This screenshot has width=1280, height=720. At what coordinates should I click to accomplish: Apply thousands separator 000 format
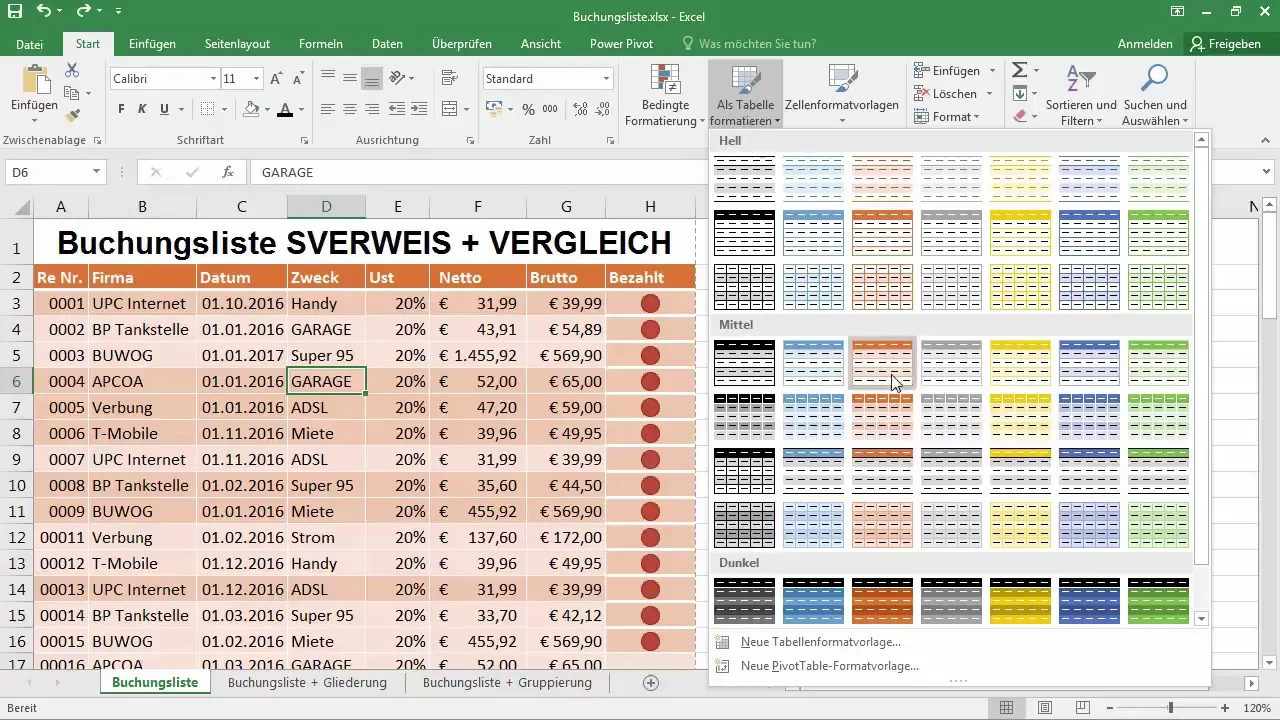551,109
